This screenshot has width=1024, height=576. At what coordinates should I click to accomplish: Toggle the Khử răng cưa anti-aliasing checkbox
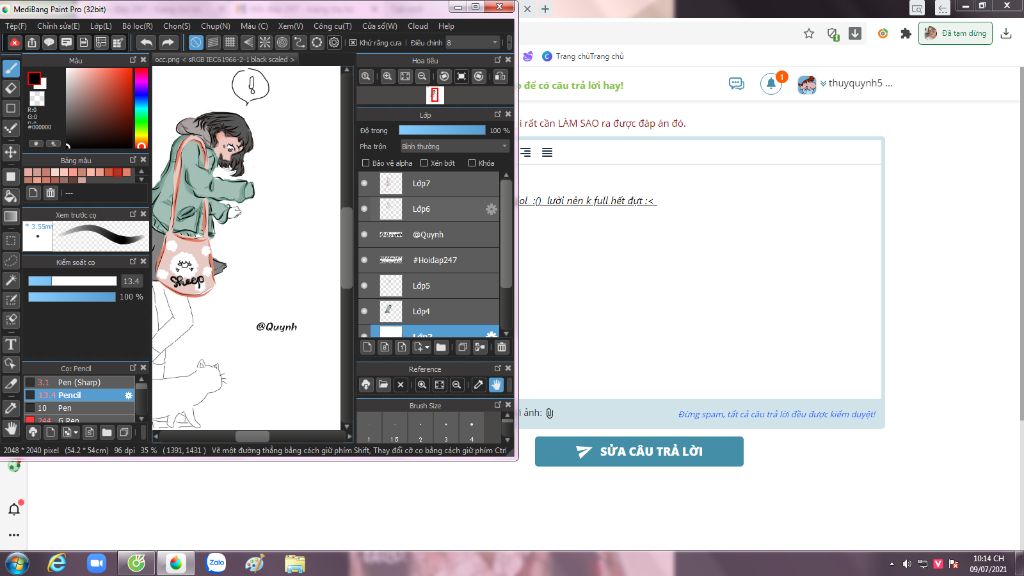click(x=353, y=42)
